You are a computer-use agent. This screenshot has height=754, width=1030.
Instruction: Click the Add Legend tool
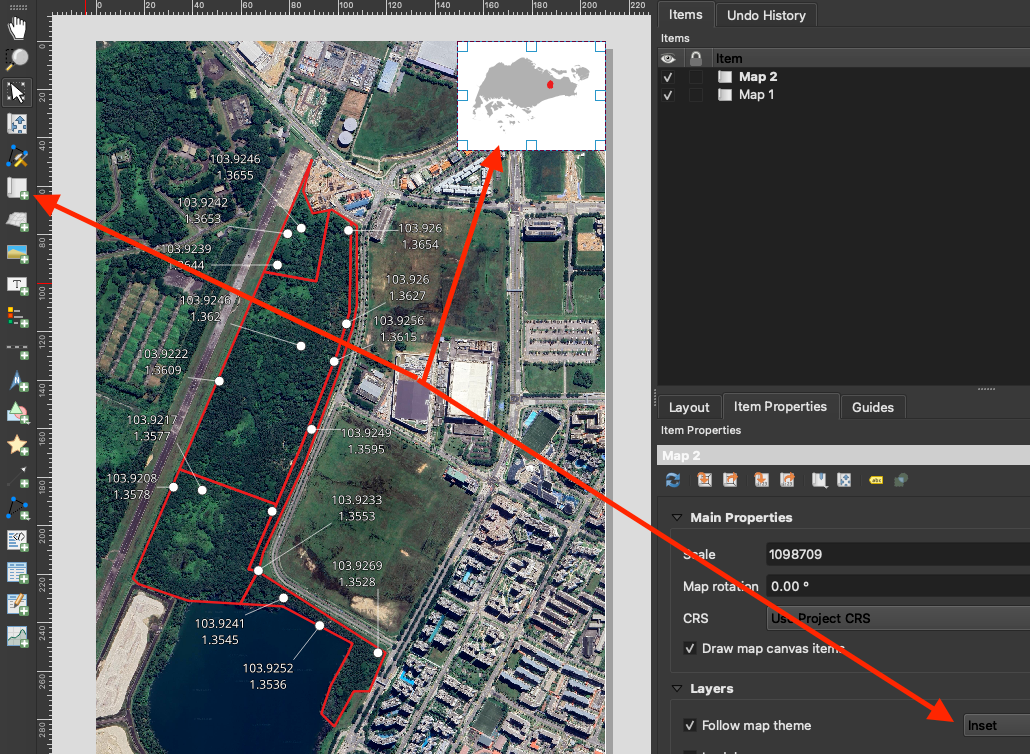pyautogui.click(x=17, y=316)
